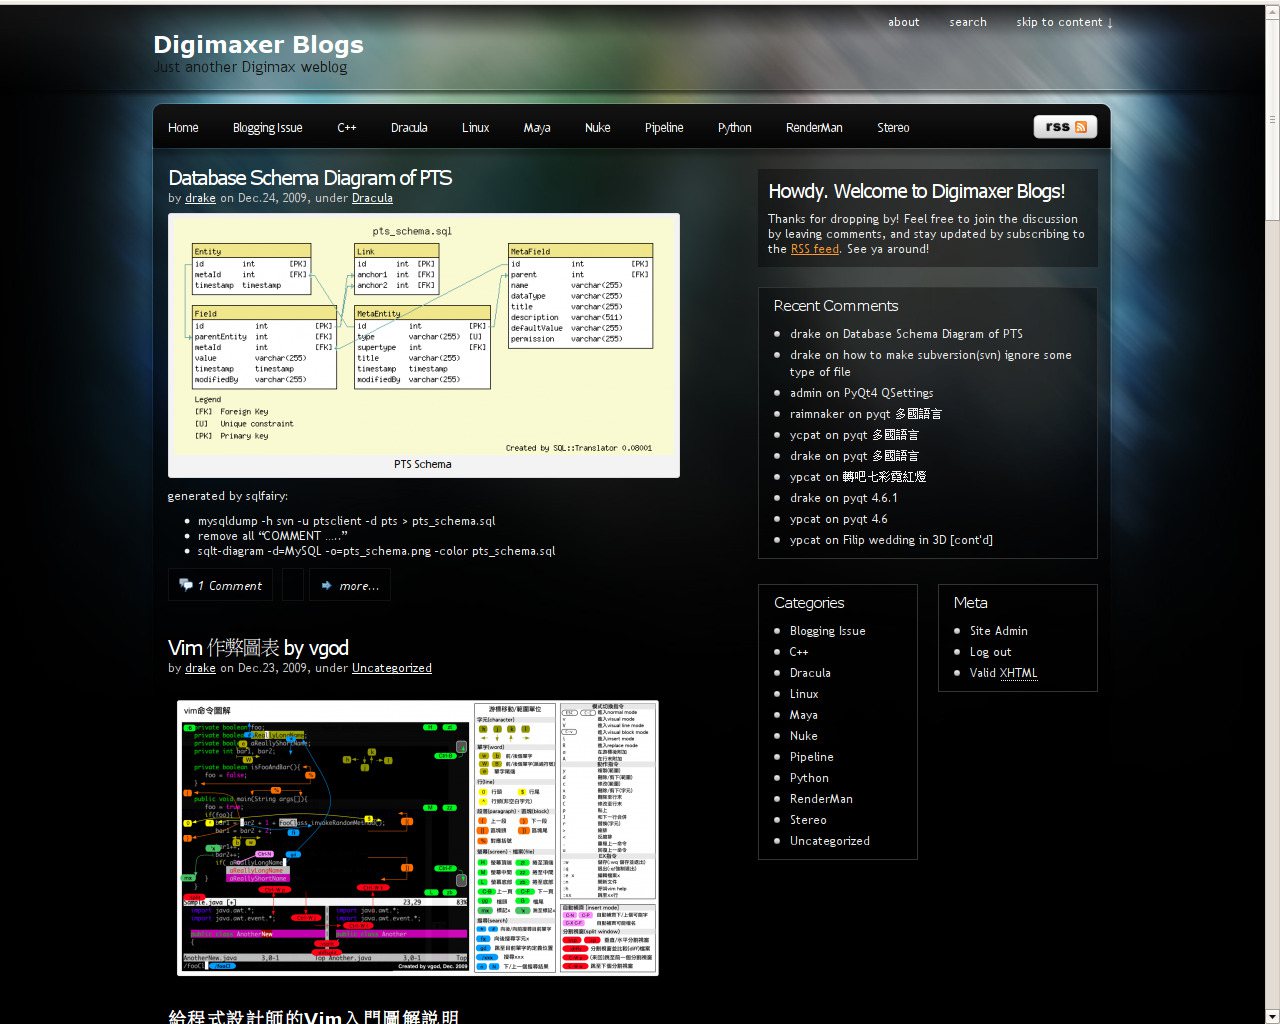This screenshot has width=1280, height=1024.
Task: Open comment 'drake on Database Schema Diagram of PTS'
Action: coord(906,334)
